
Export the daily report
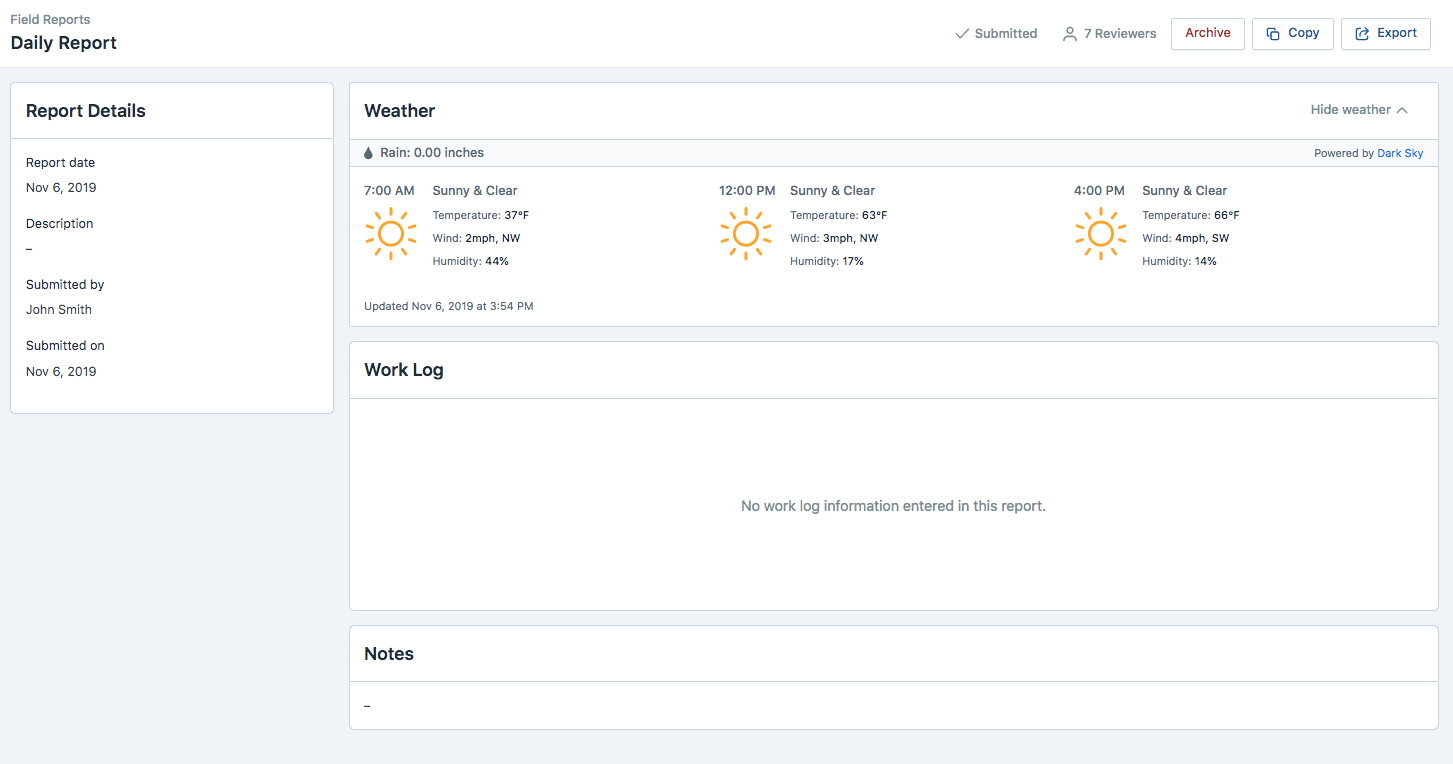click(x=1386, y=33)
